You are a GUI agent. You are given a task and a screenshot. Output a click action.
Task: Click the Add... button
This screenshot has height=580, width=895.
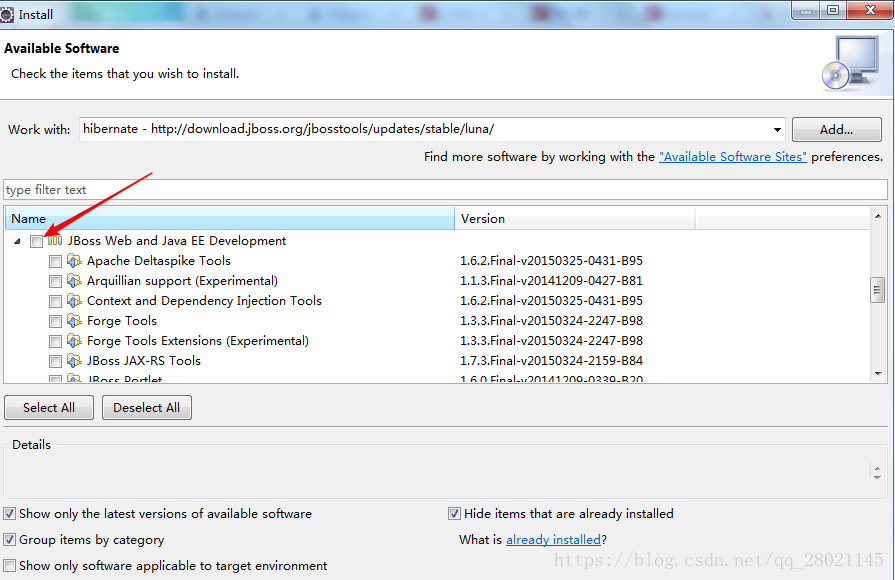pos(837,130)
